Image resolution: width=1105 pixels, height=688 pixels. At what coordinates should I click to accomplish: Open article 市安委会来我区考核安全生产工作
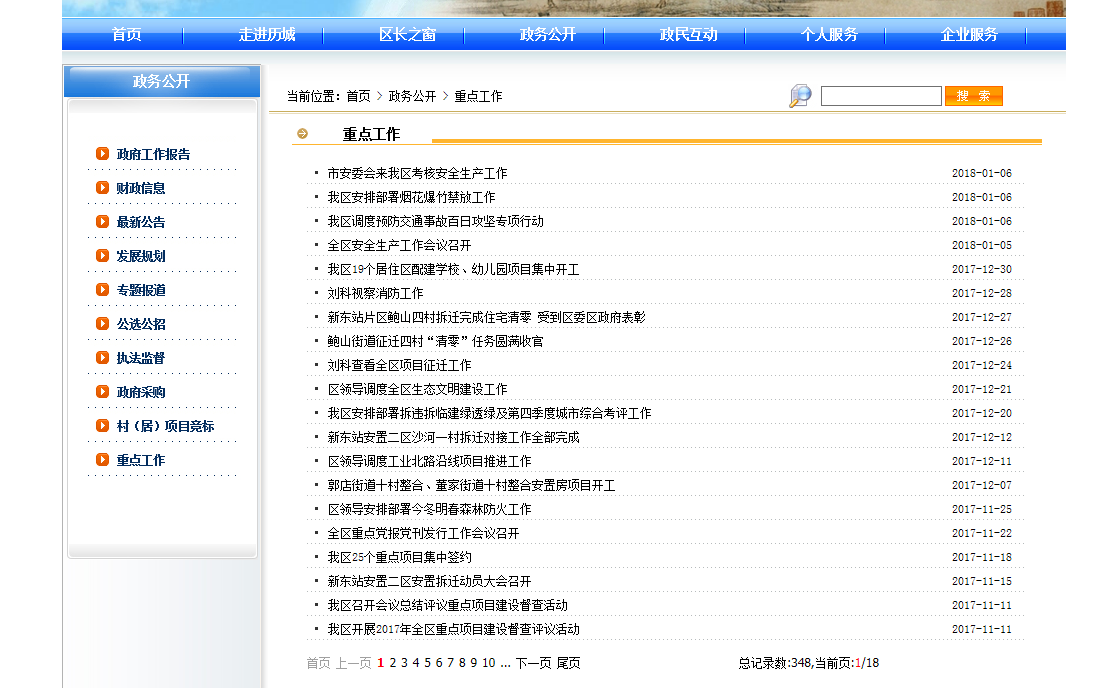click(x=417, y=173)
